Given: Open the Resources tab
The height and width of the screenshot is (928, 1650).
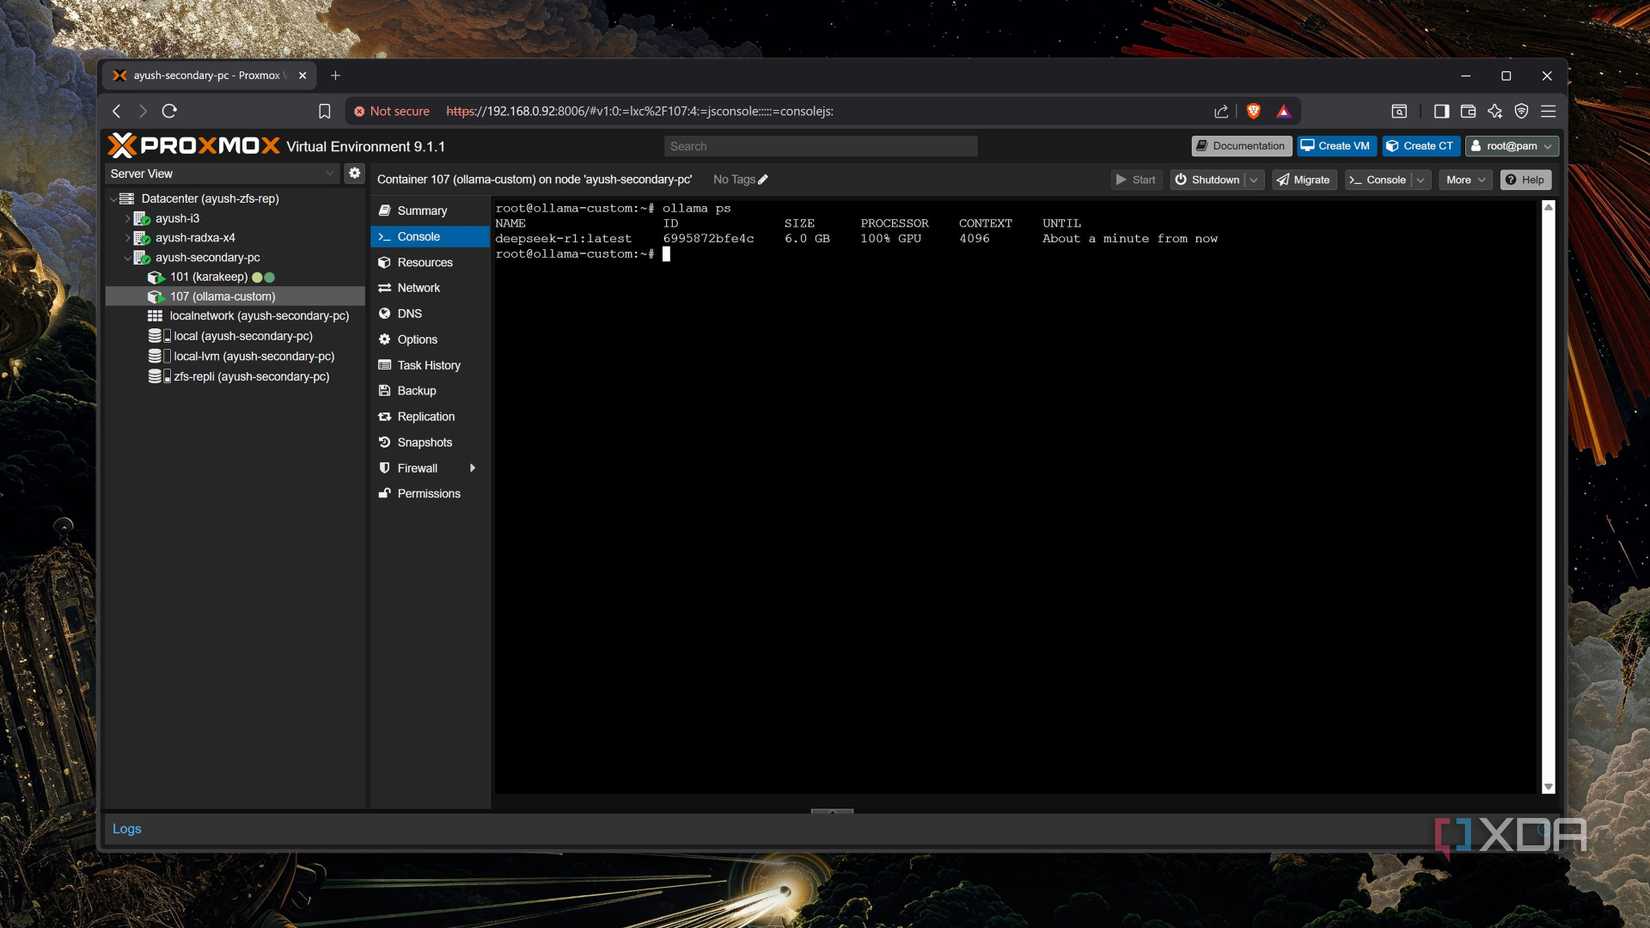Looking at the screenshot, I should tap(430, 263).
